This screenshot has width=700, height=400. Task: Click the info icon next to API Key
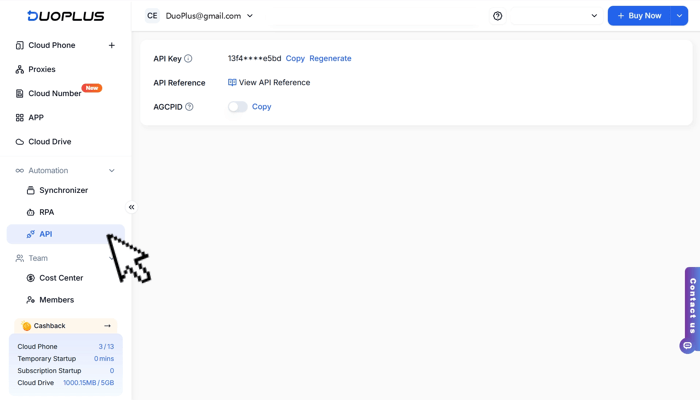[188, 59]
